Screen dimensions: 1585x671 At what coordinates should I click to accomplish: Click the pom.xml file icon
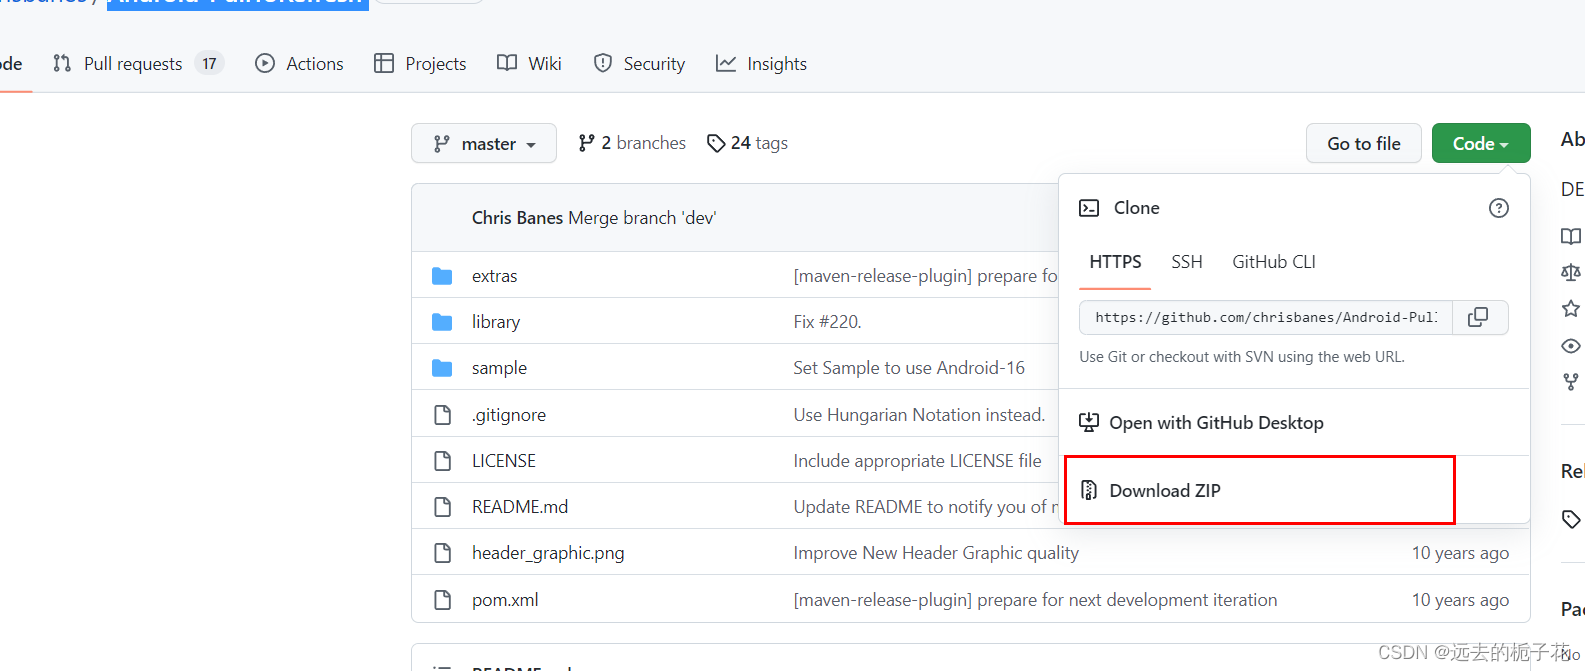coord(442,600)
